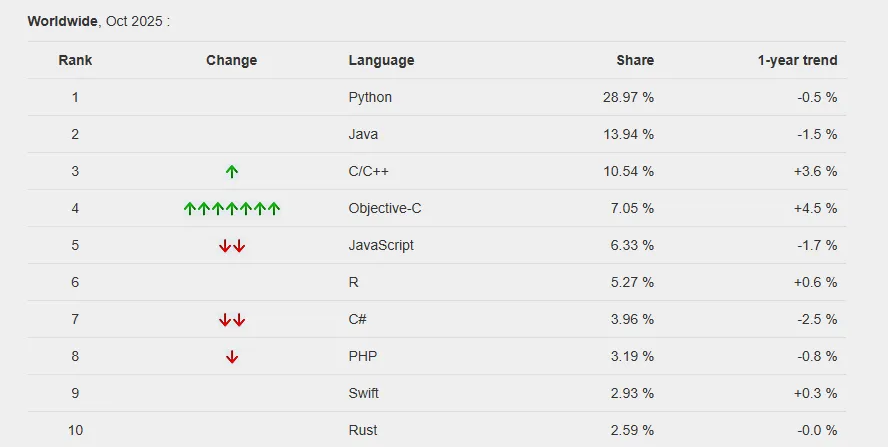This screenshot has width=888, height=447.
Task: Select the Swift language entry
Action: (364, 393)
